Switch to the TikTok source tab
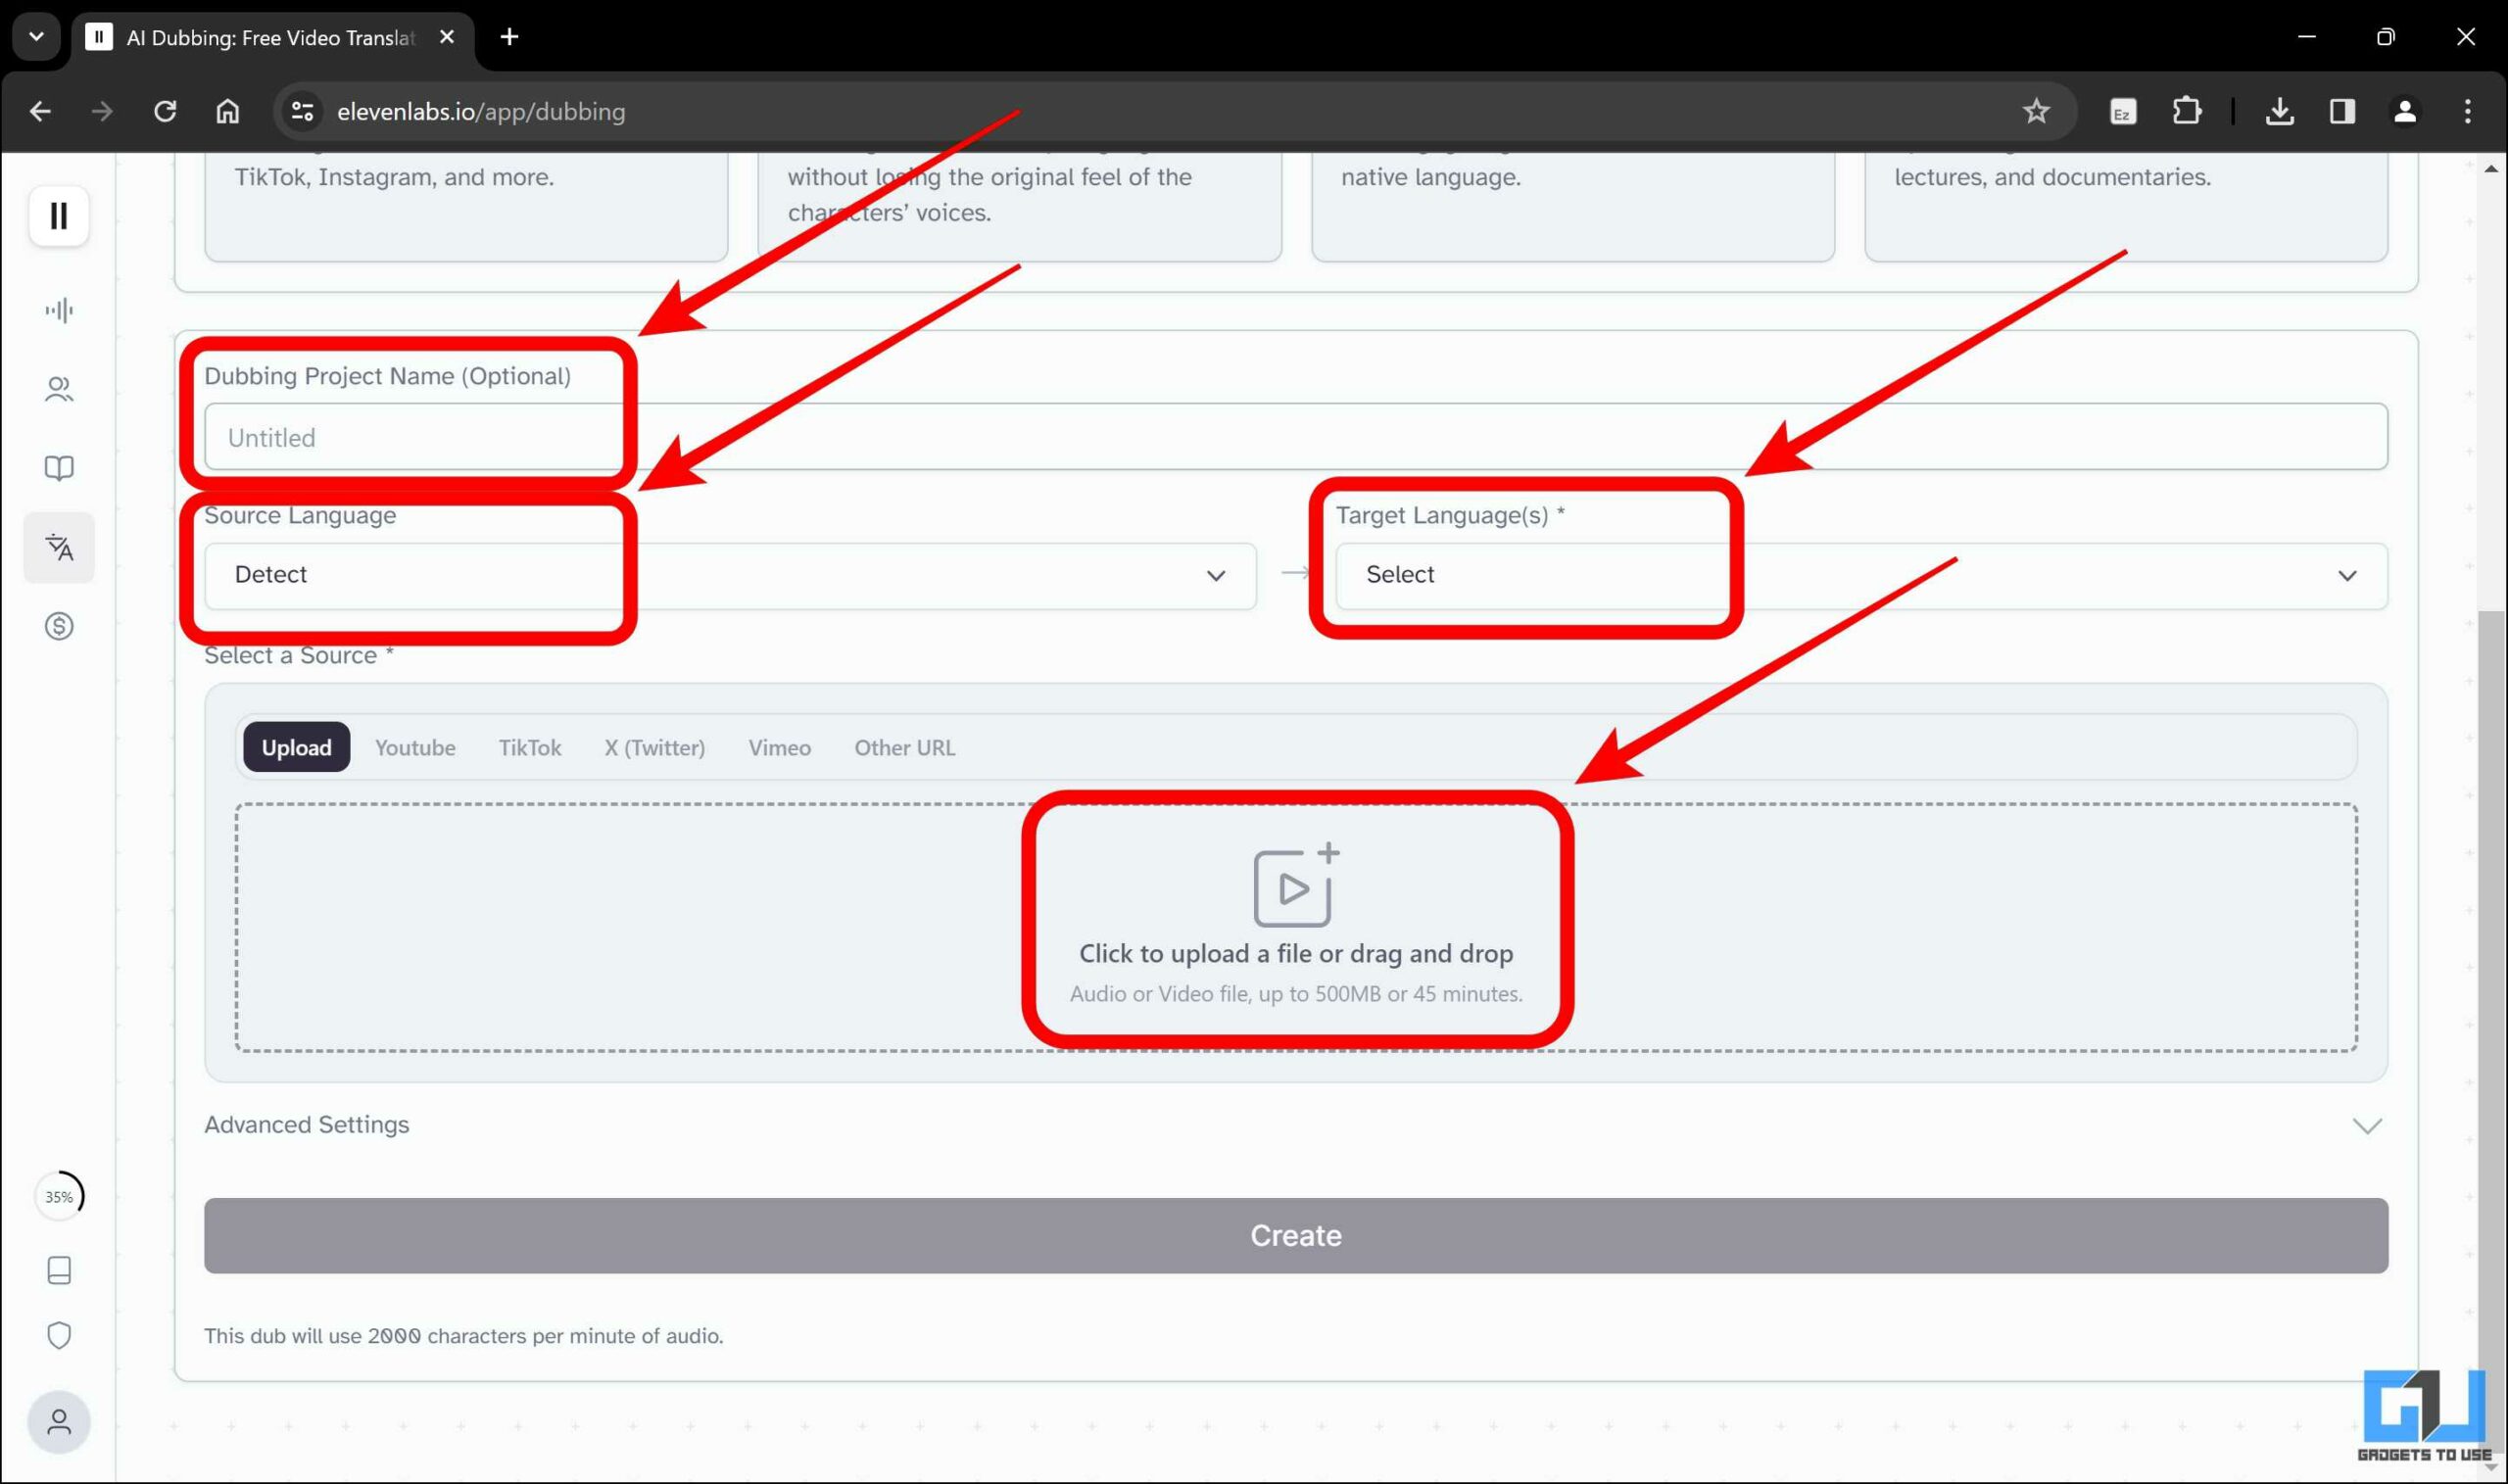Image resolution: width=2508 pixels, height=1484 pixels. pos(529,747)
